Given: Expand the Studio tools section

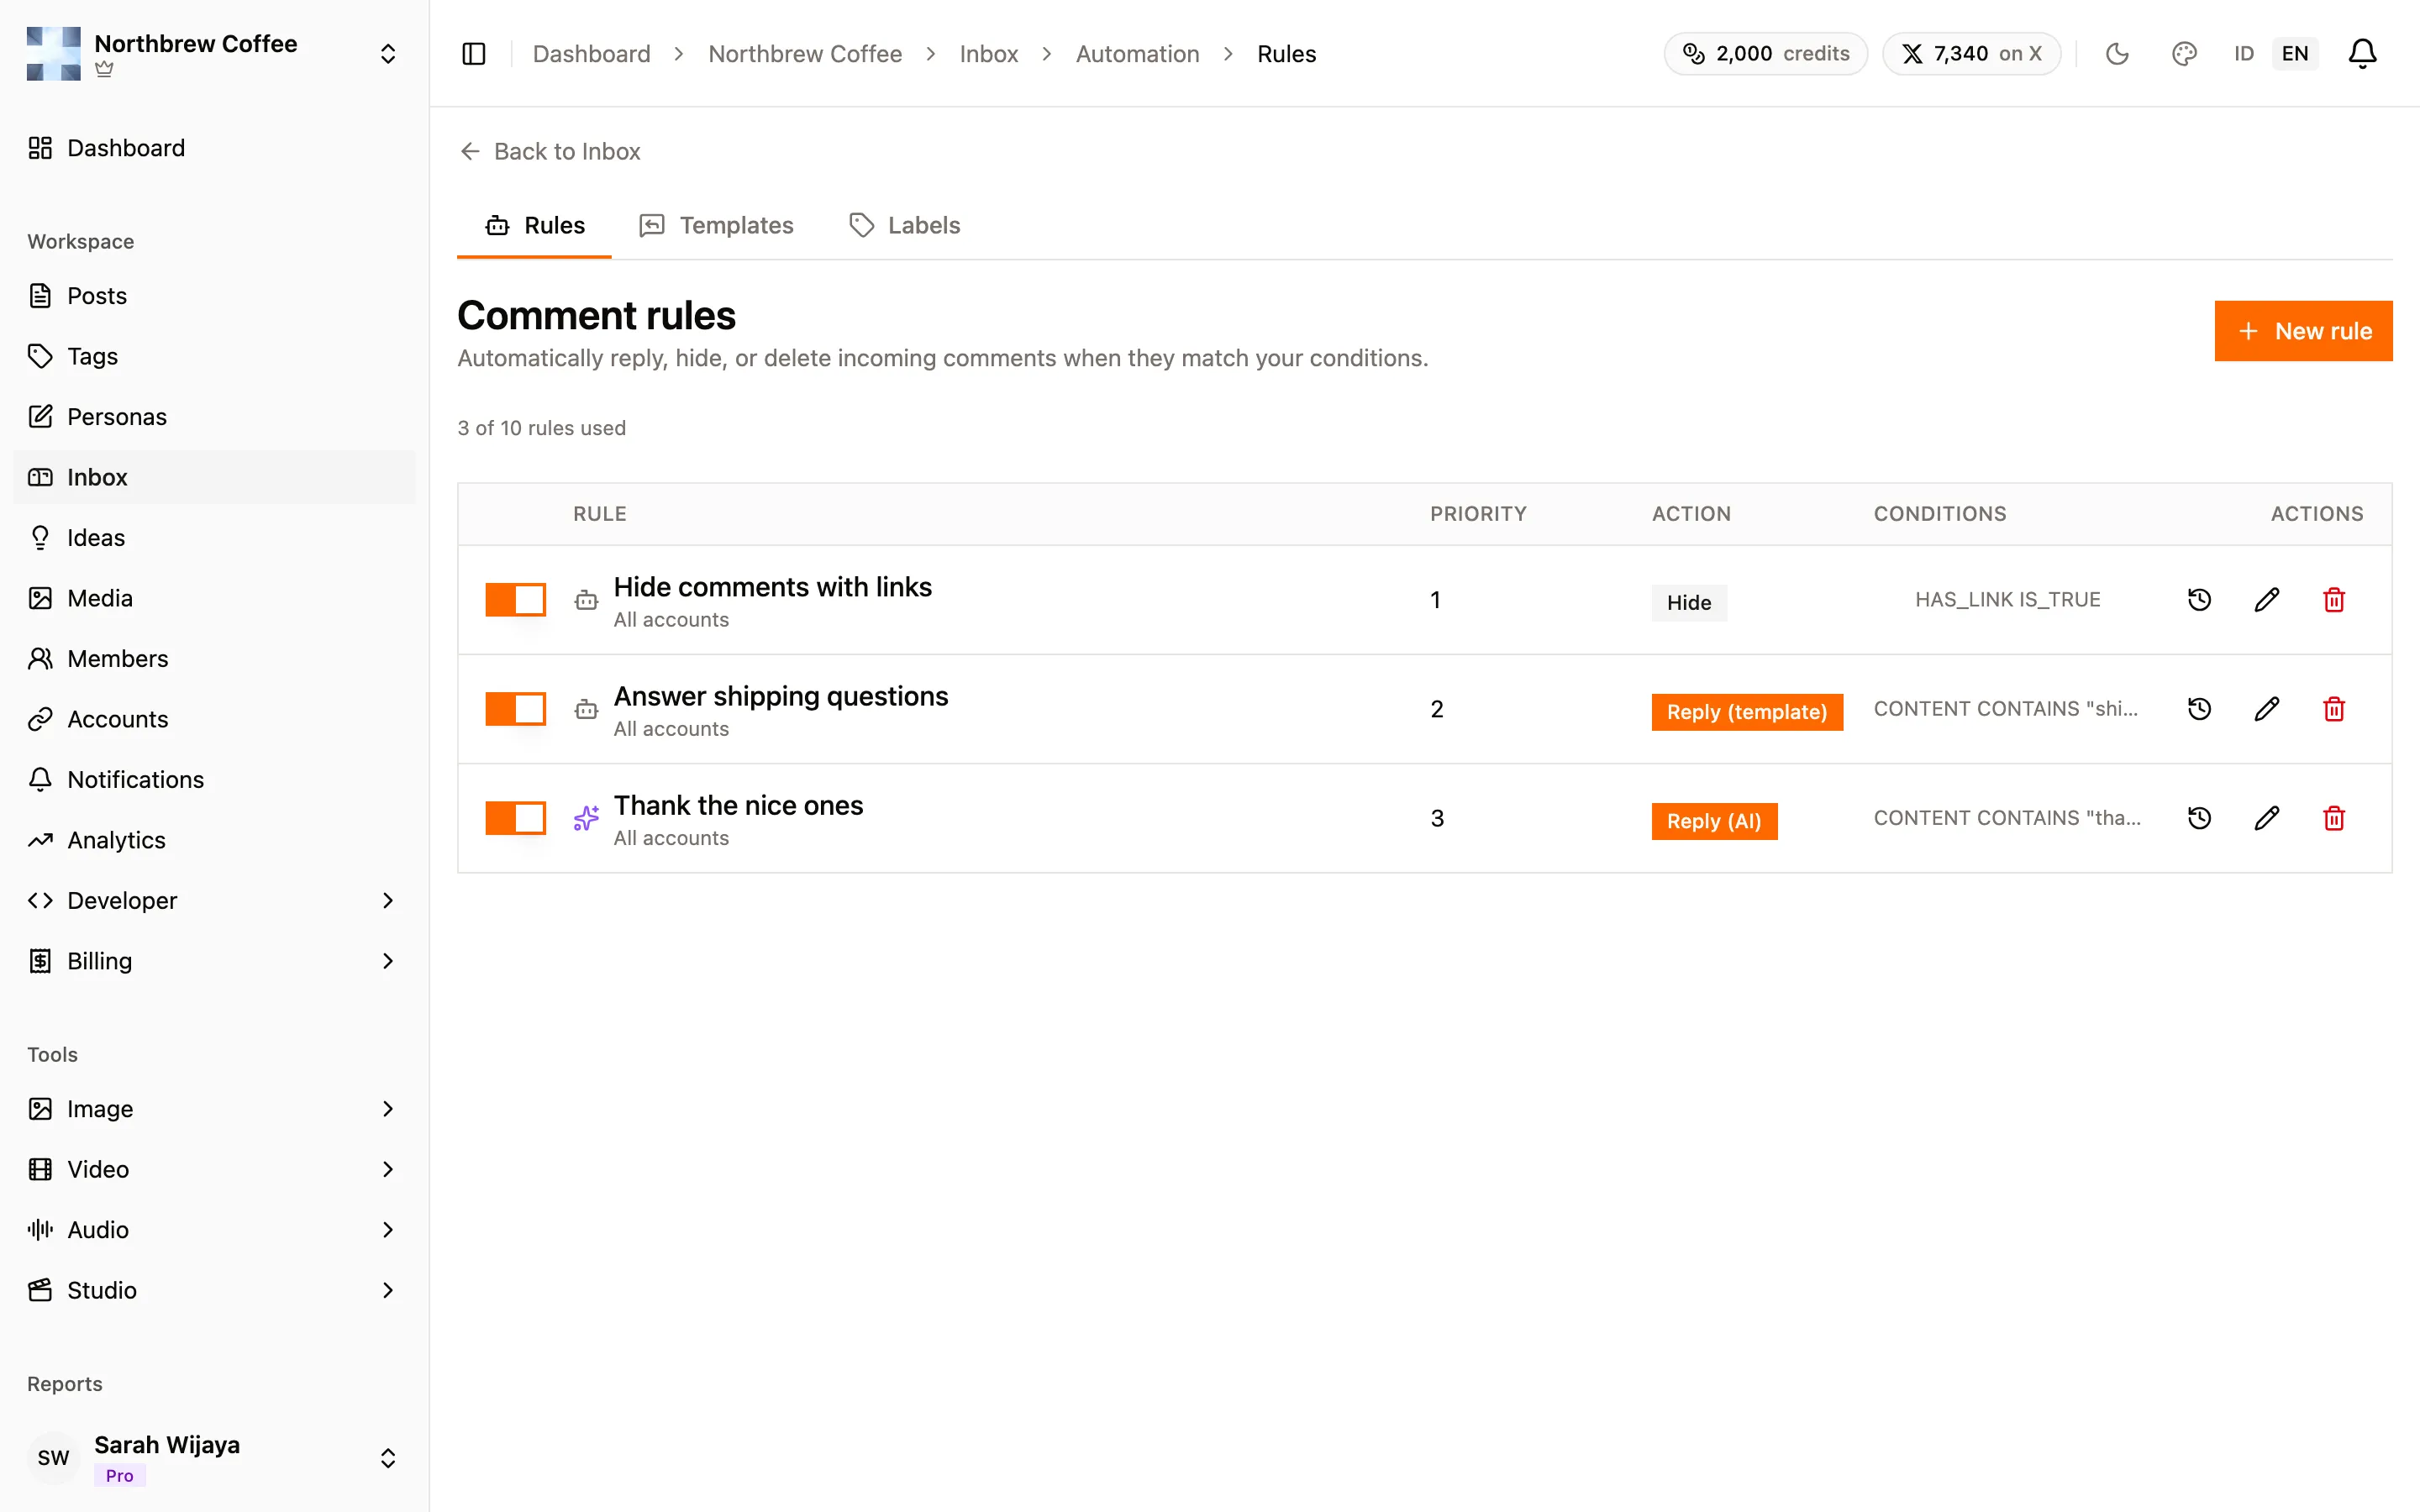Looking at the screenshot, I should coord(214,1290).
